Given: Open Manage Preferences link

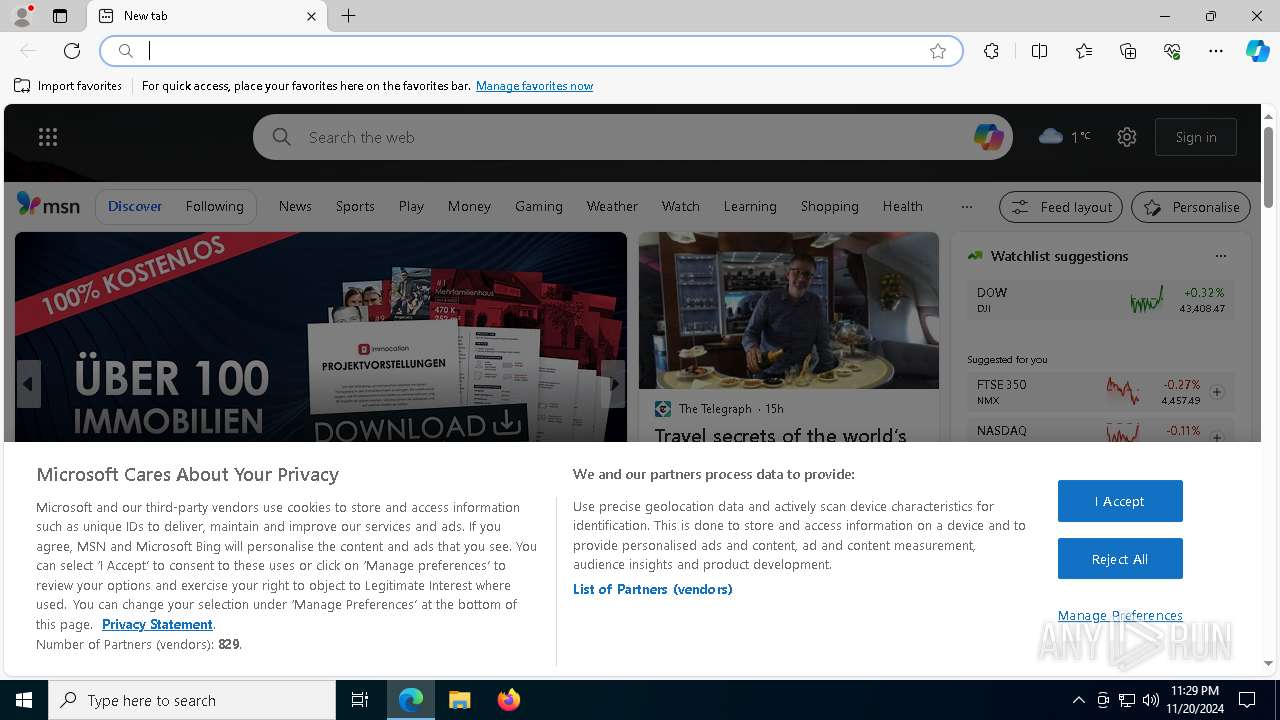Looking at the screenshot, I should pyautogui.click(x=1120, y=615).
